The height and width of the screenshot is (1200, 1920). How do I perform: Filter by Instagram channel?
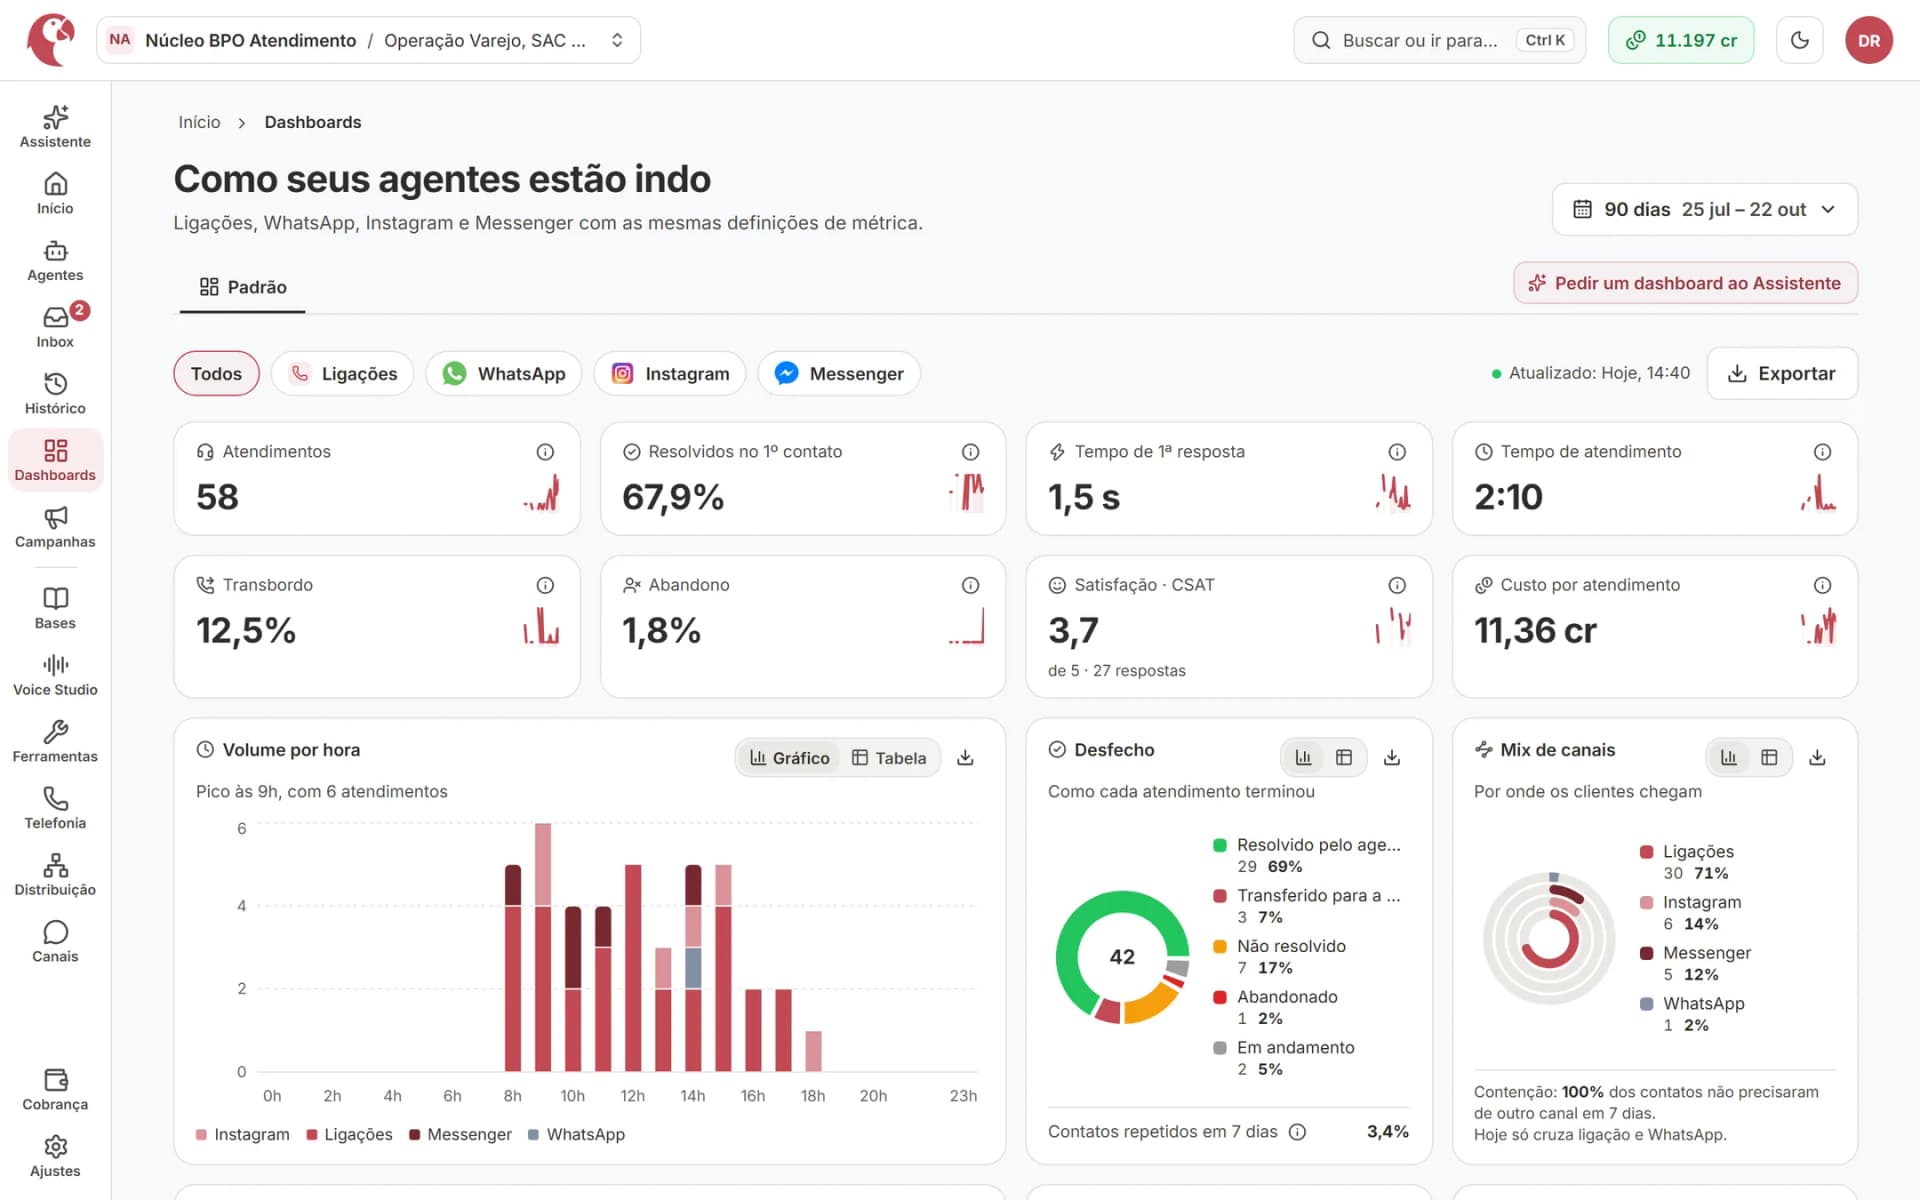tap(670, 373)
